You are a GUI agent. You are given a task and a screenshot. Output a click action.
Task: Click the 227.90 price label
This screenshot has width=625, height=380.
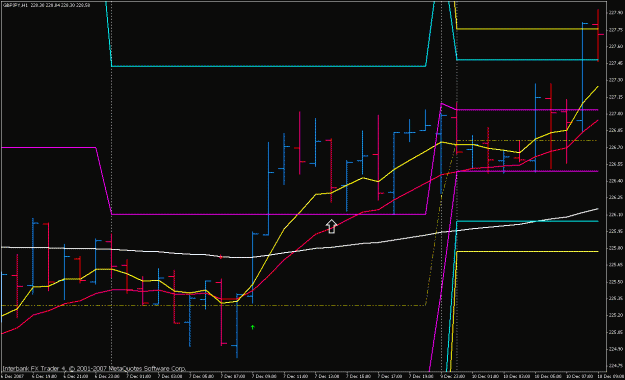(616, 13)
